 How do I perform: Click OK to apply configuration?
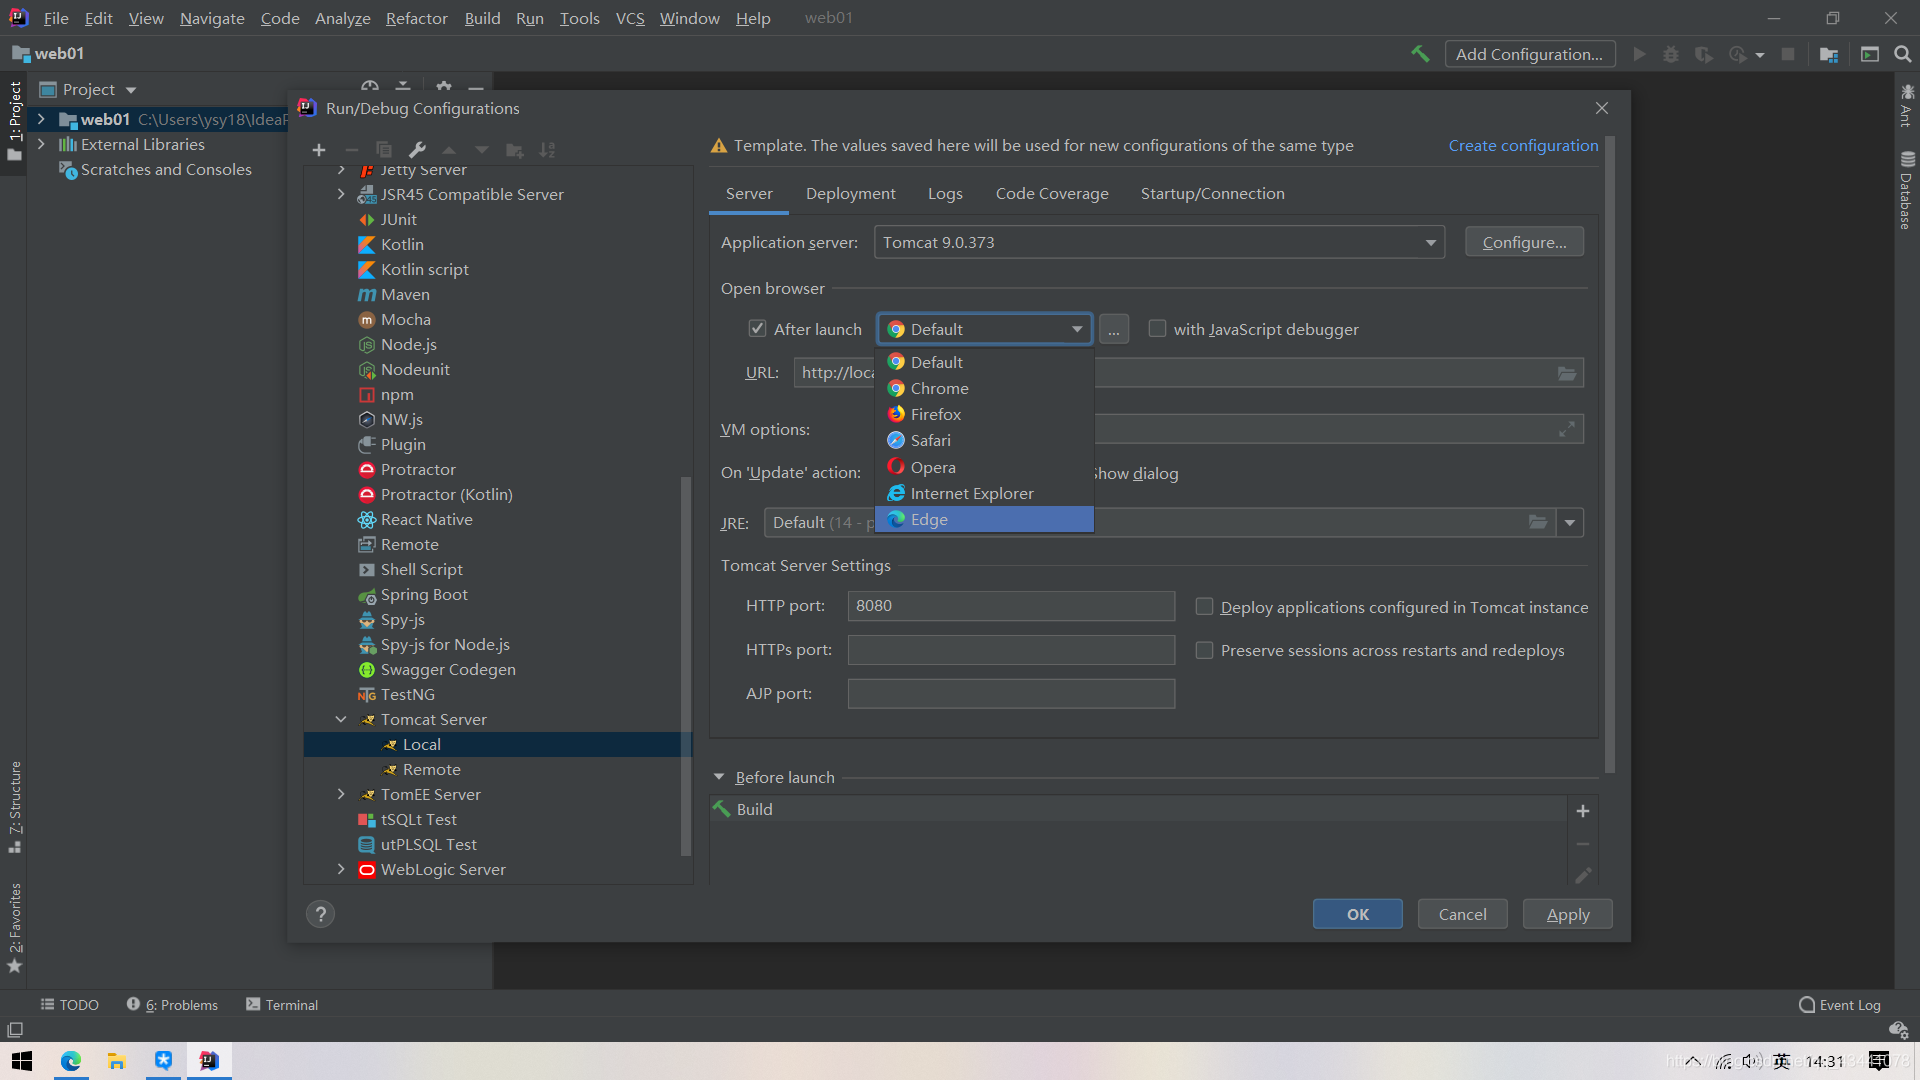(1357, 914)
